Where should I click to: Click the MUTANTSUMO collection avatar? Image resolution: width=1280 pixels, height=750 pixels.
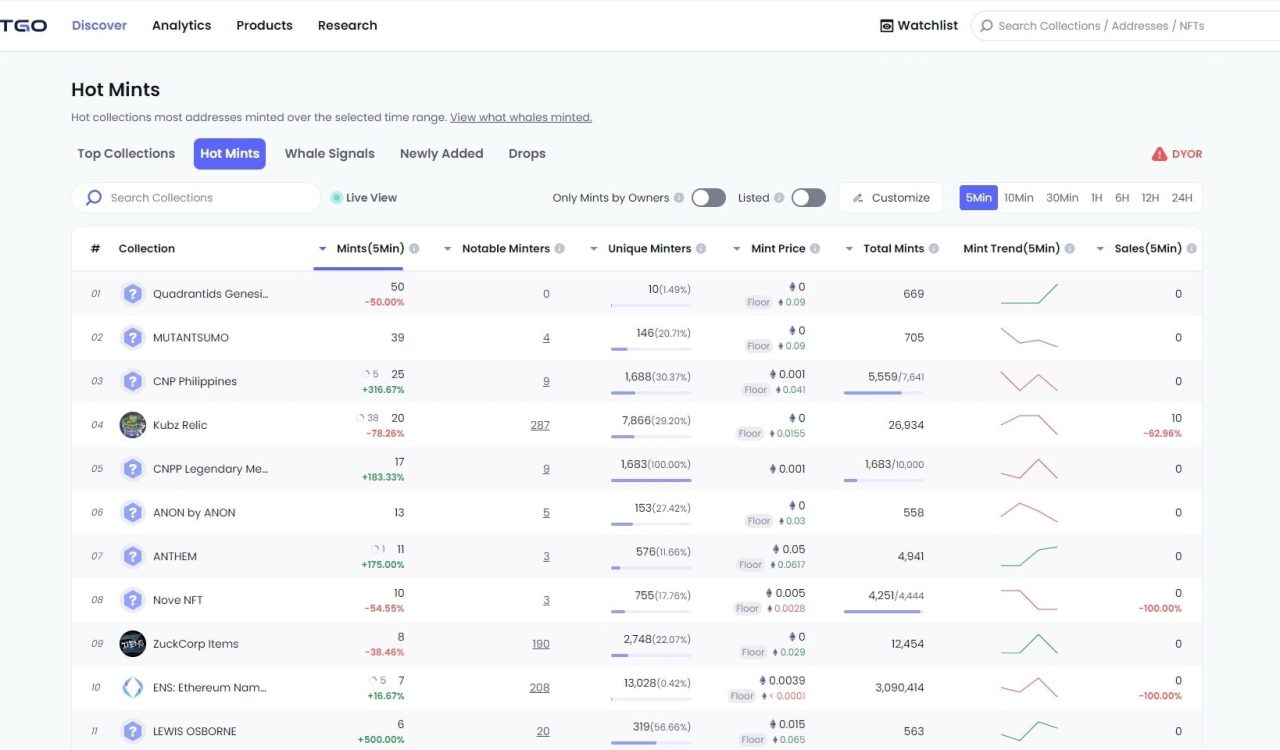(132, 338)
